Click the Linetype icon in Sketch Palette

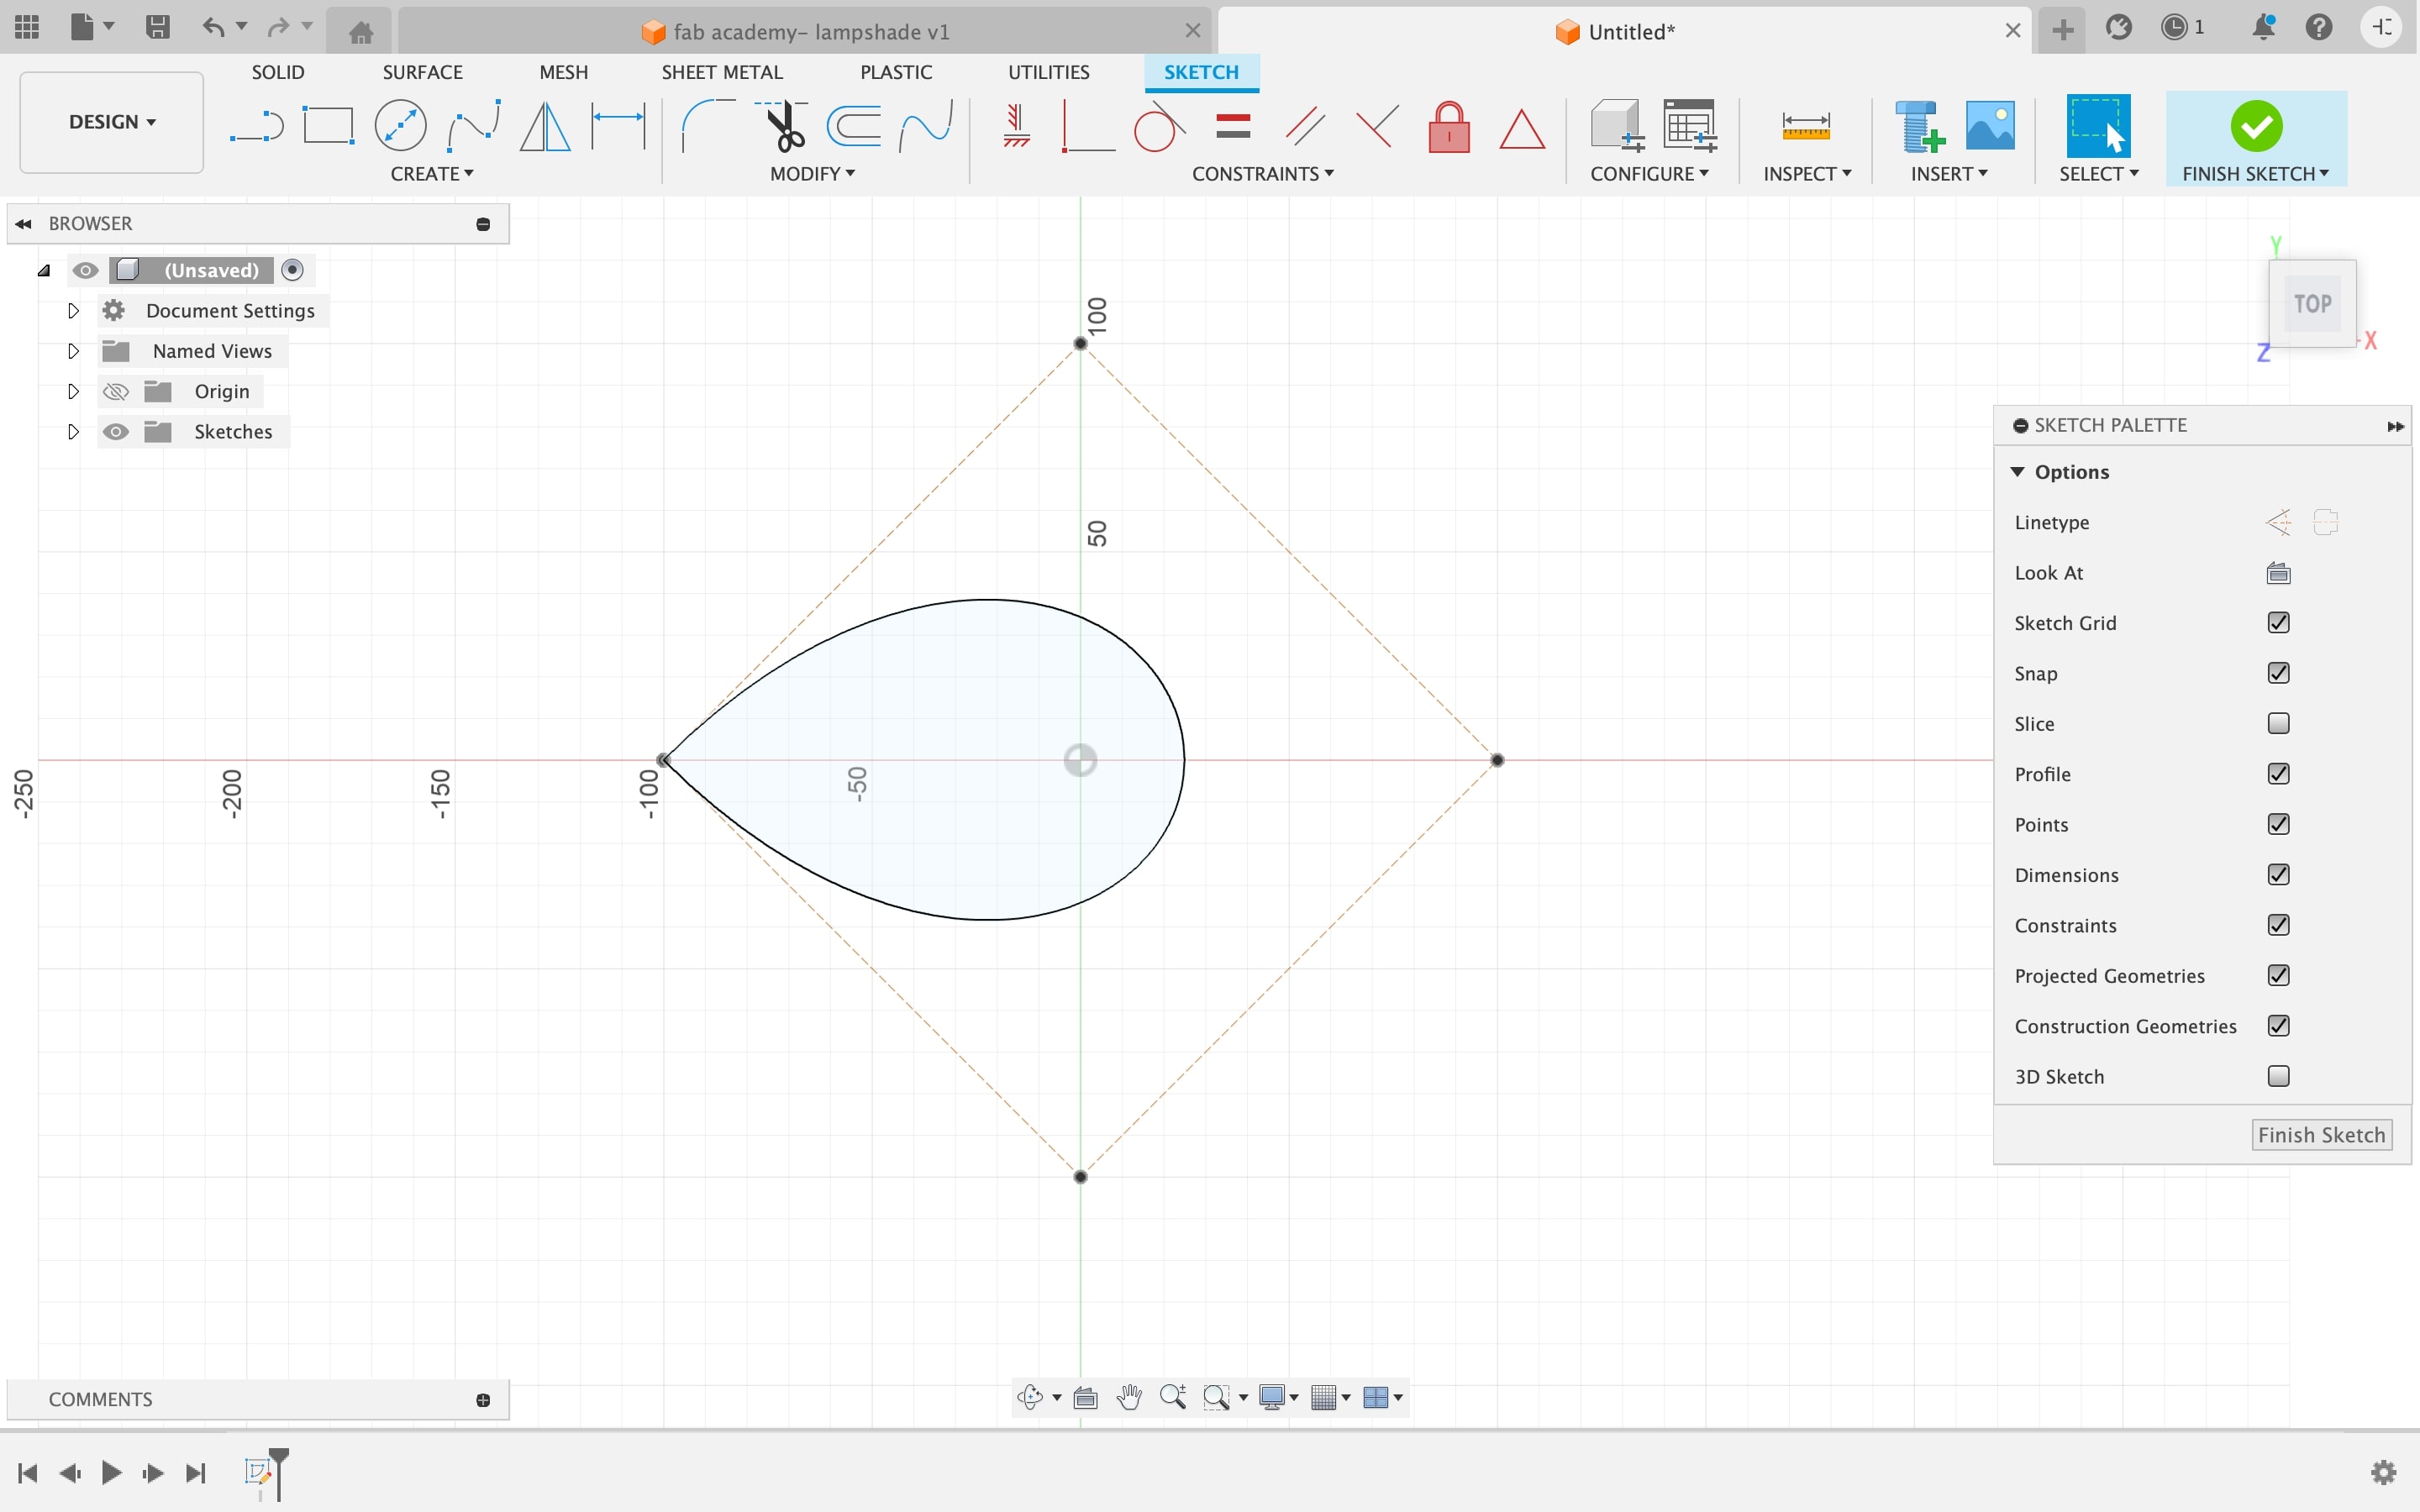click(x=2277, y=521)
